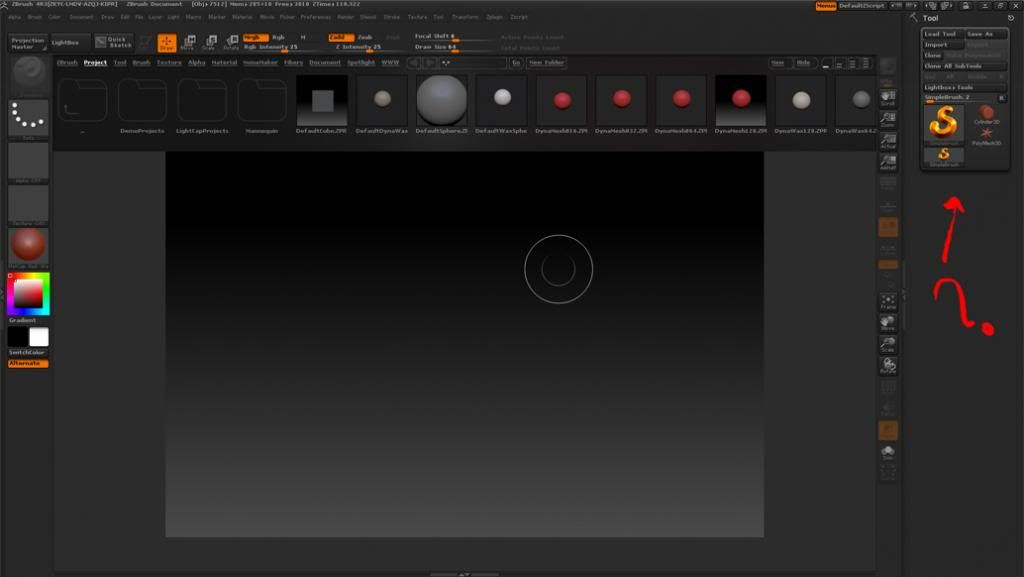
Task: Open the DefaultSphere project thumbnail
Action: [441, 100]
